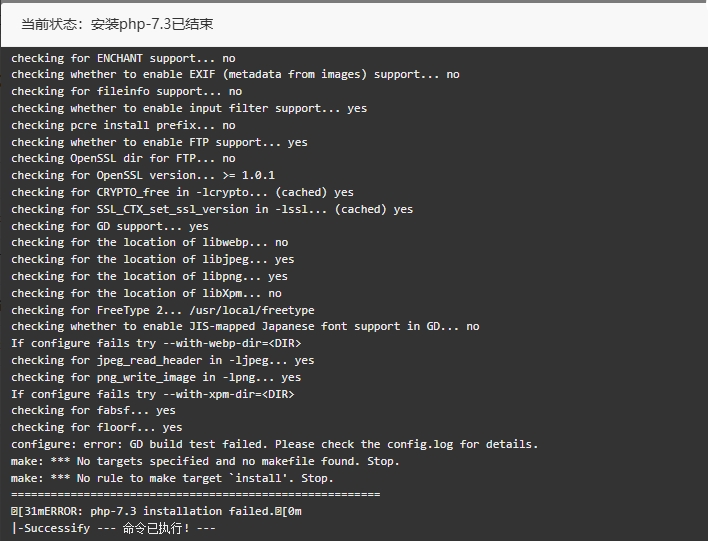Click the GD support yes line
708x541 pixels.
pos(110,226)
